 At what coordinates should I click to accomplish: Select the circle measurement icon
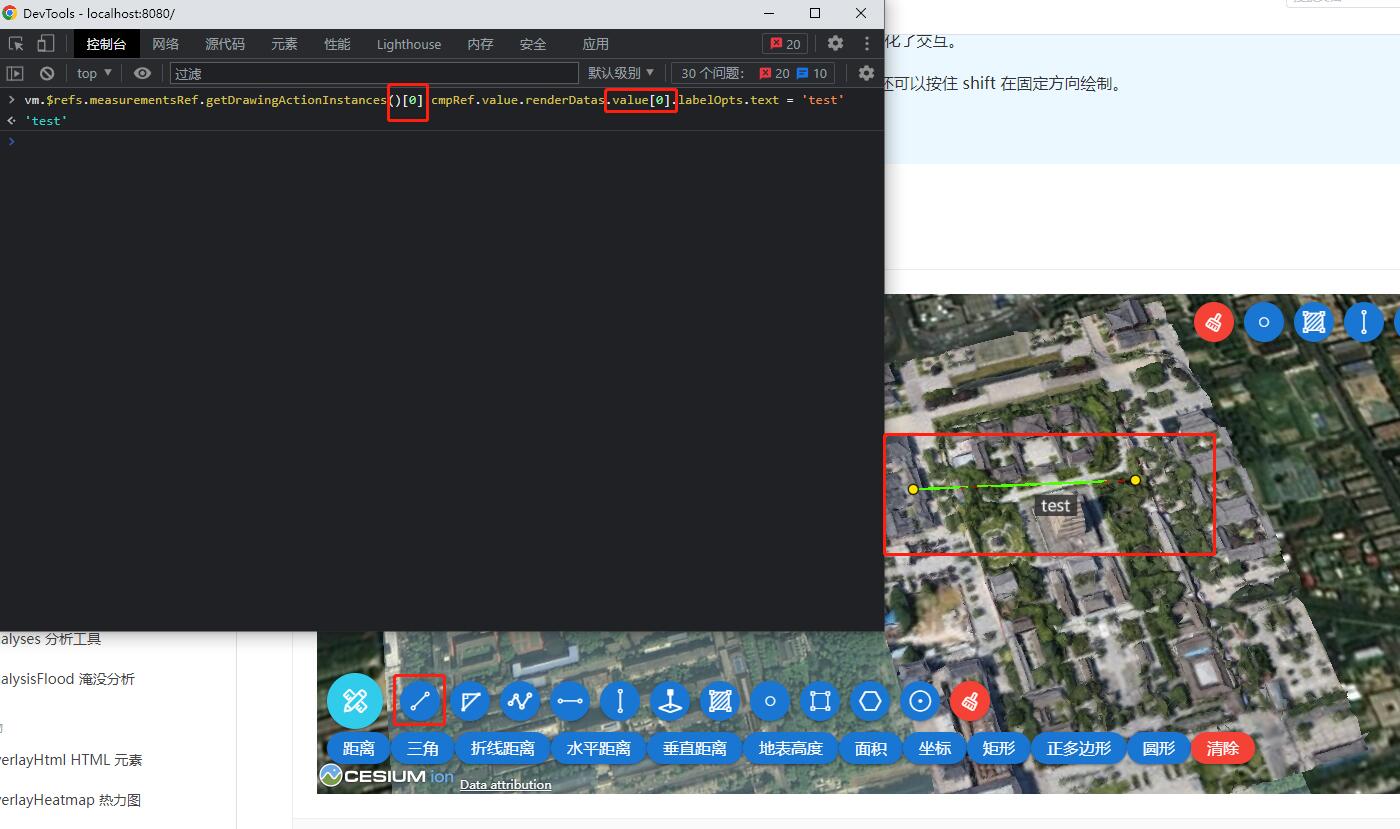[920, 701]
